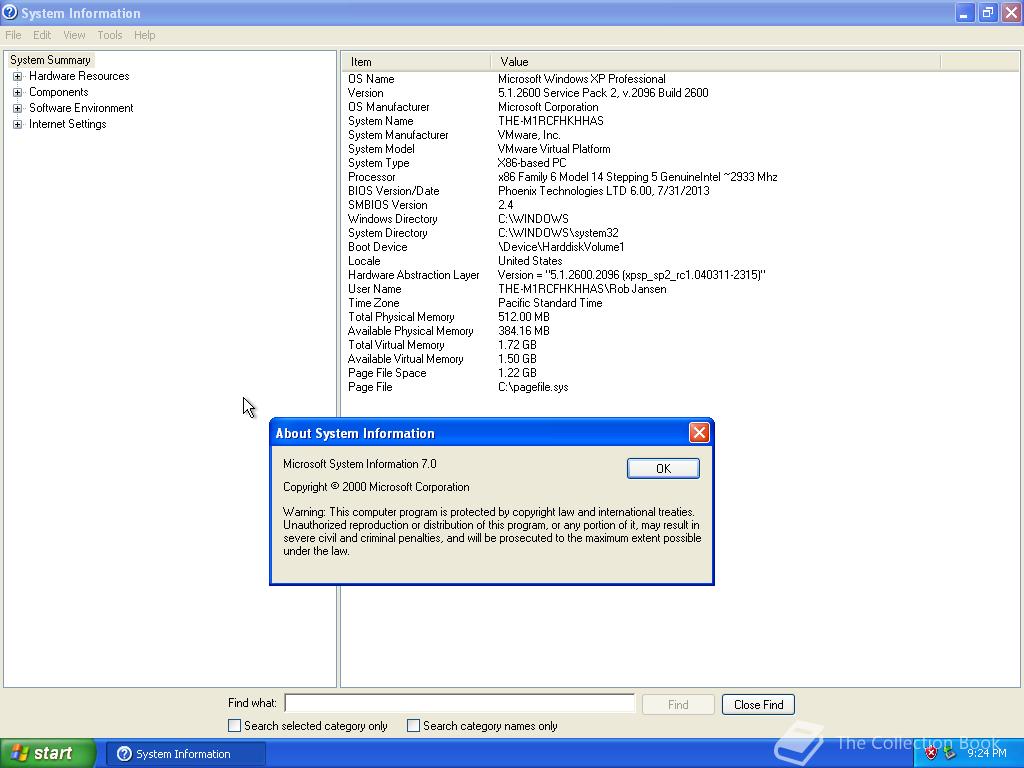Click the C:\pagefile.sys value
The height and width of the screenshot is (768, 1024).
[533, 387]
